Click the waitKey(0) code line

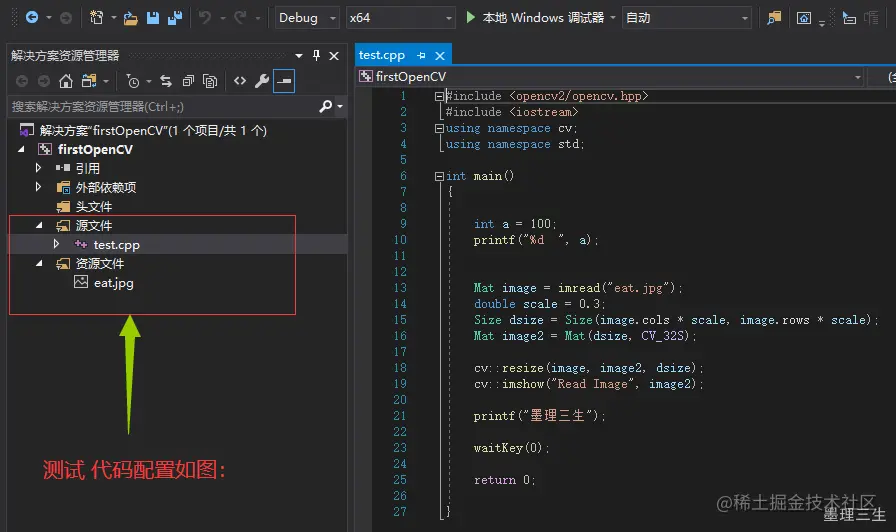511,448
